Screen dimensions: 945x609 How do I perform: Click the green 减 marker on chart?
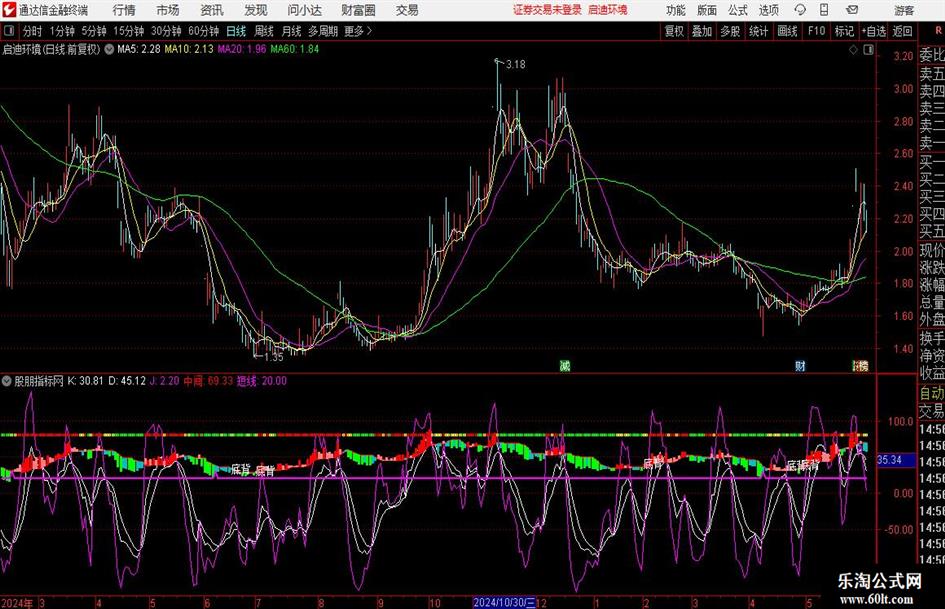click(x=564, y=366)
